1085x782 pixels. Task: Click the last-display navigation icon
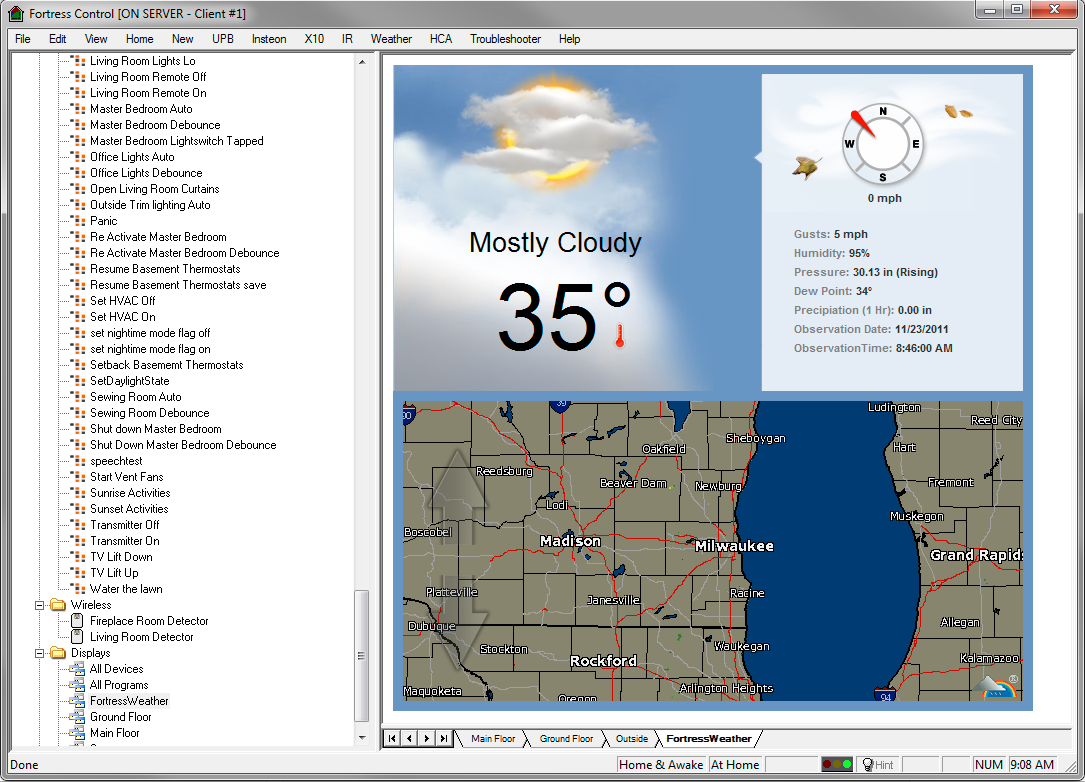(443, 738)
